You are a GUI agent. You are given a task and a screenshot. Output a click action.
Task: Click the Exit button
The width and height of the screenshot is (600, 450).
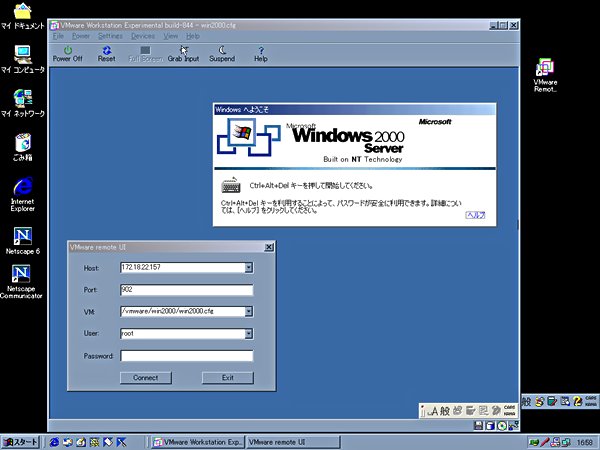tap(228, 378)
